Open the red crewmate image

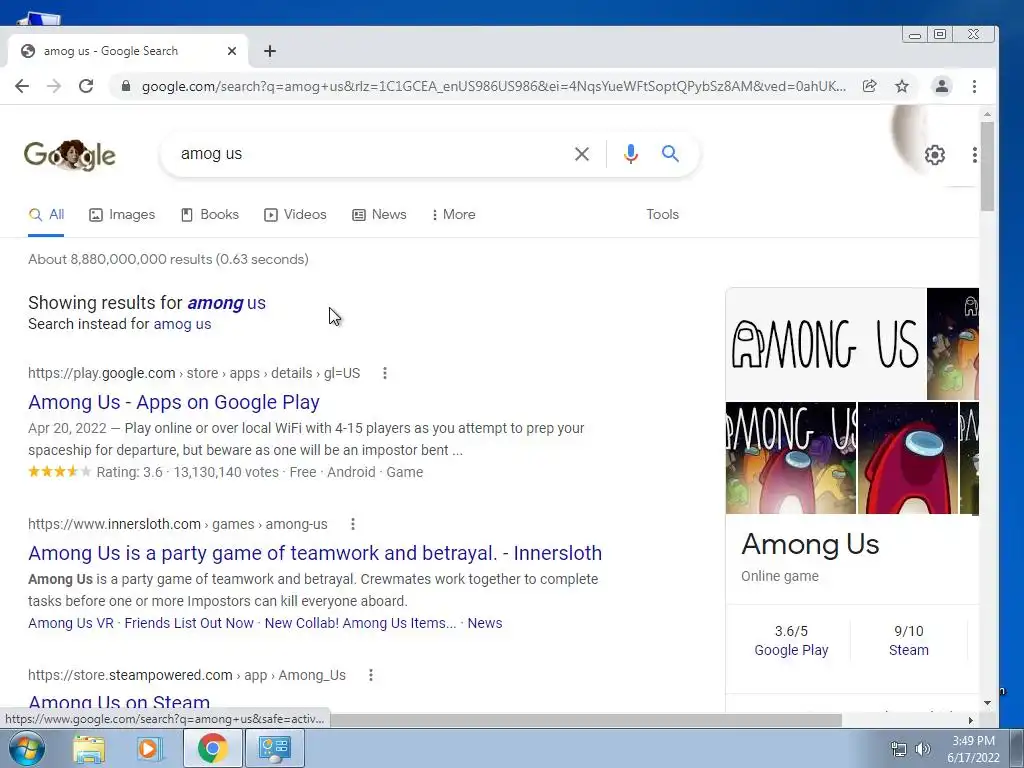click(x=908, y=458)
